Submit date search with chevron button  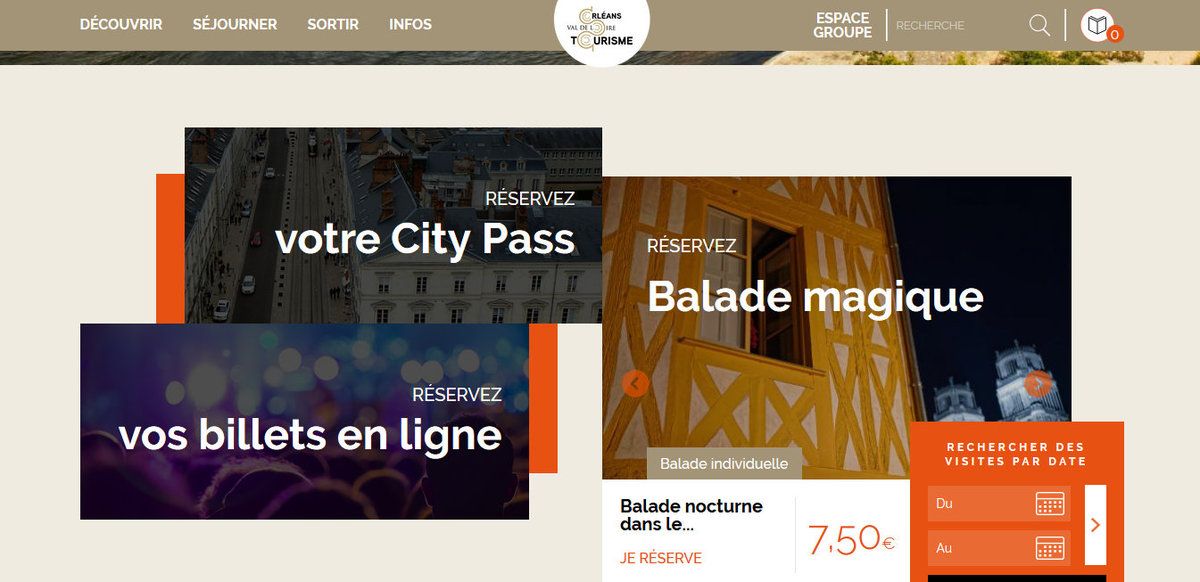1095,525
